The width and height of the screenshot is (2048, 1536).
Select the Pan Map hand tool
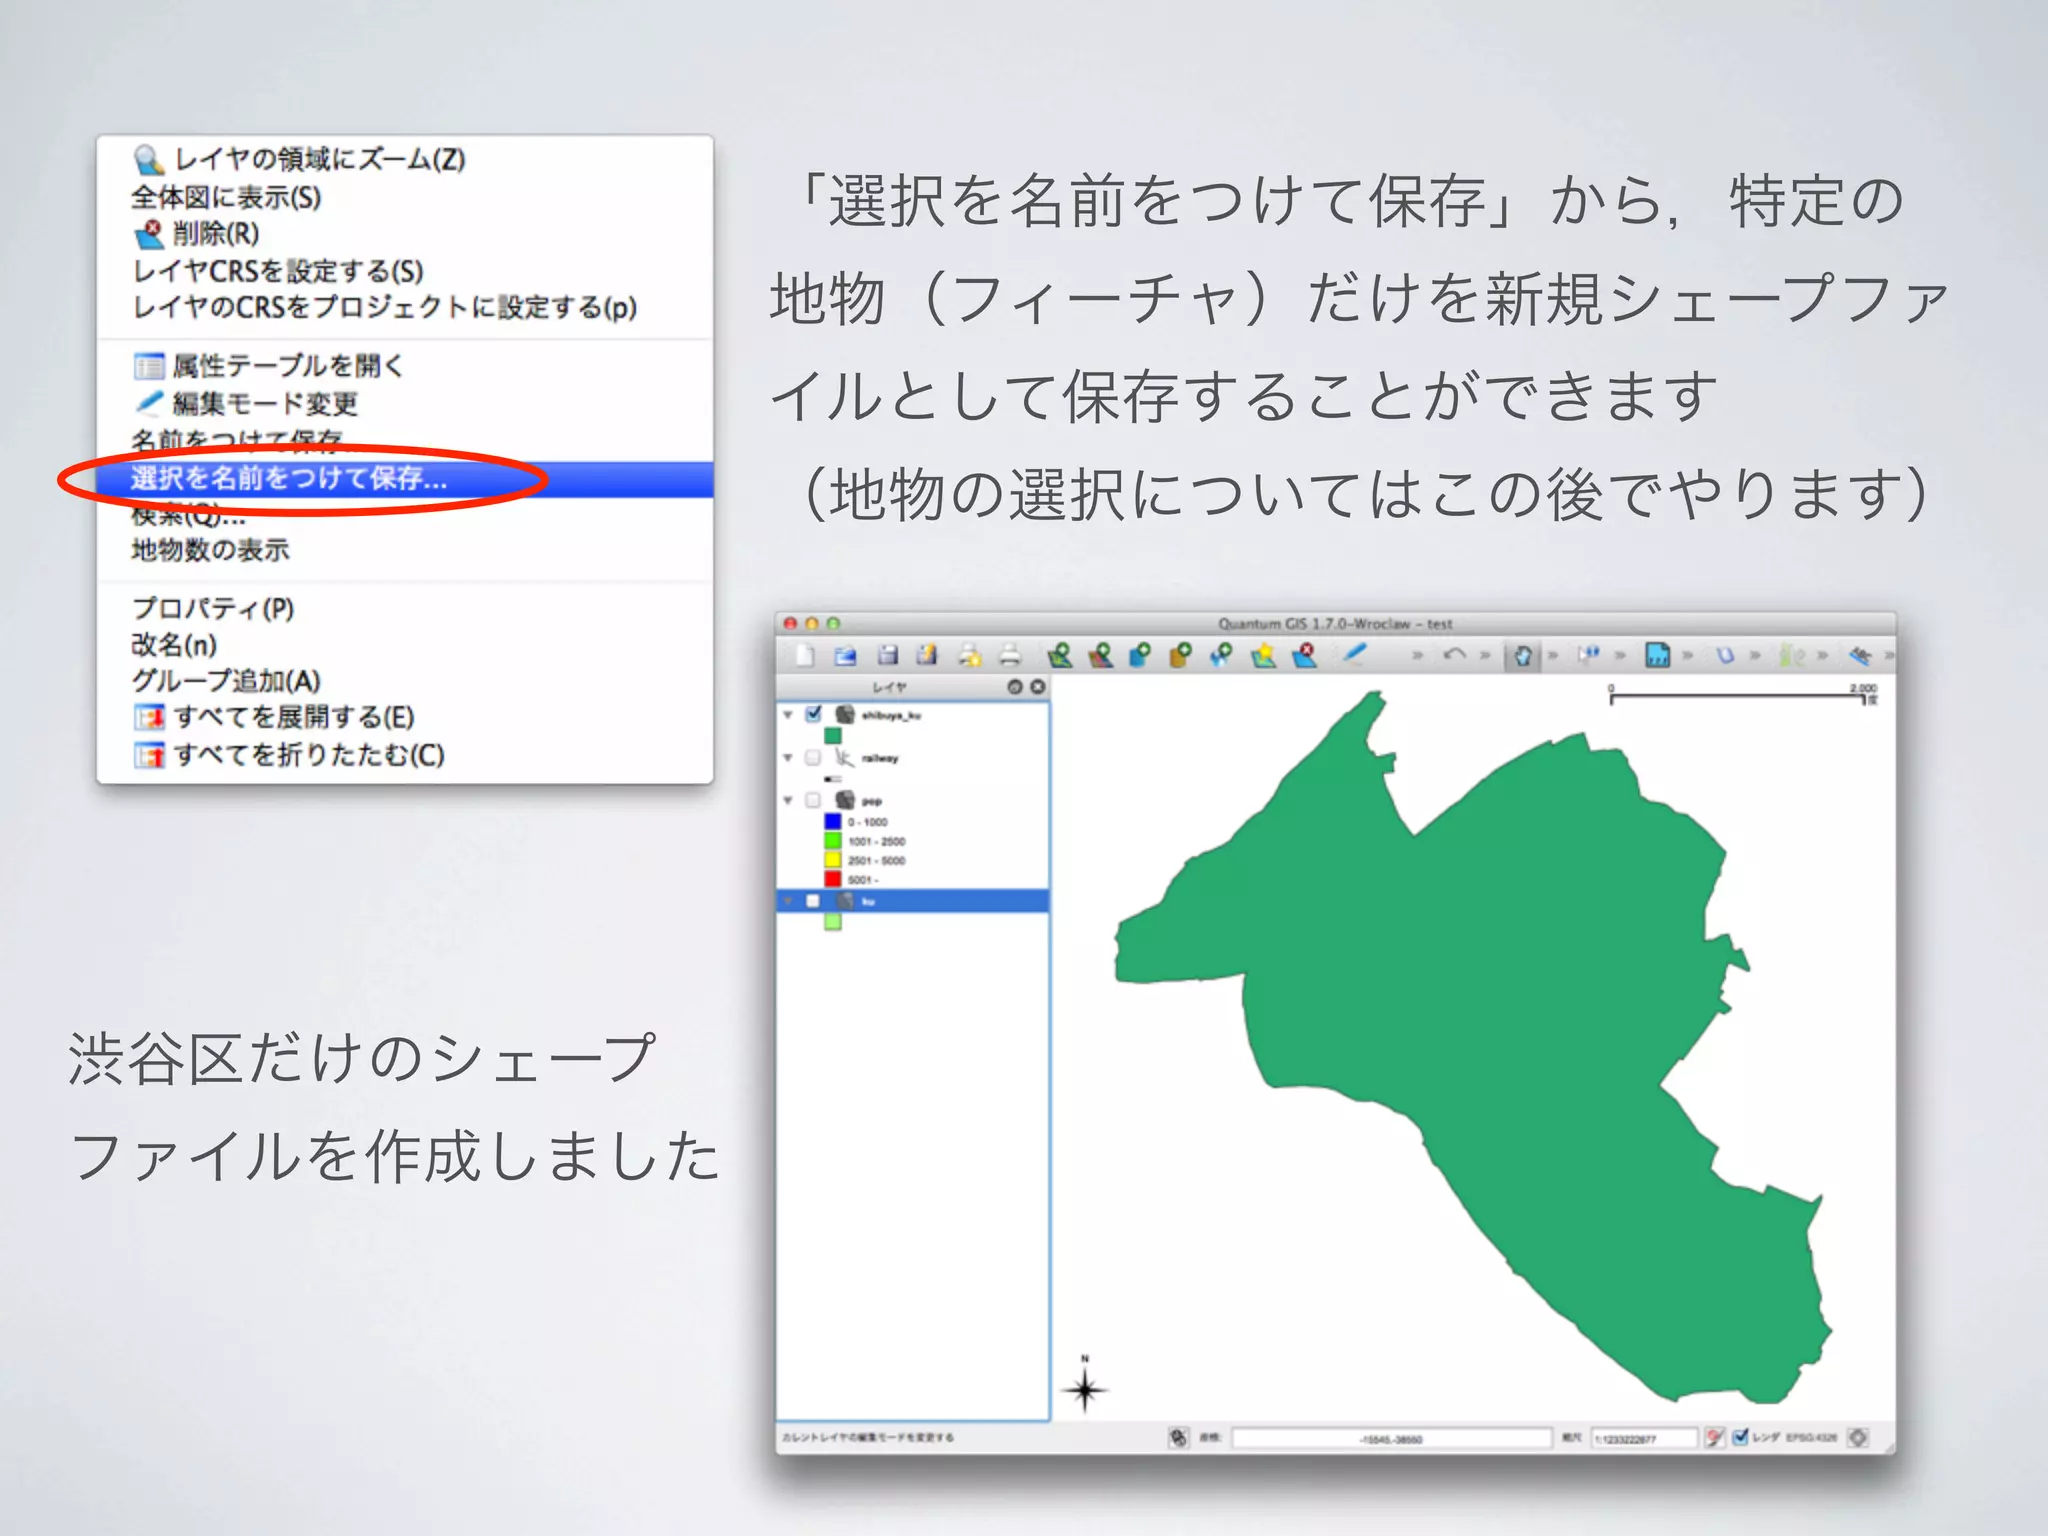coord(1522,656)
